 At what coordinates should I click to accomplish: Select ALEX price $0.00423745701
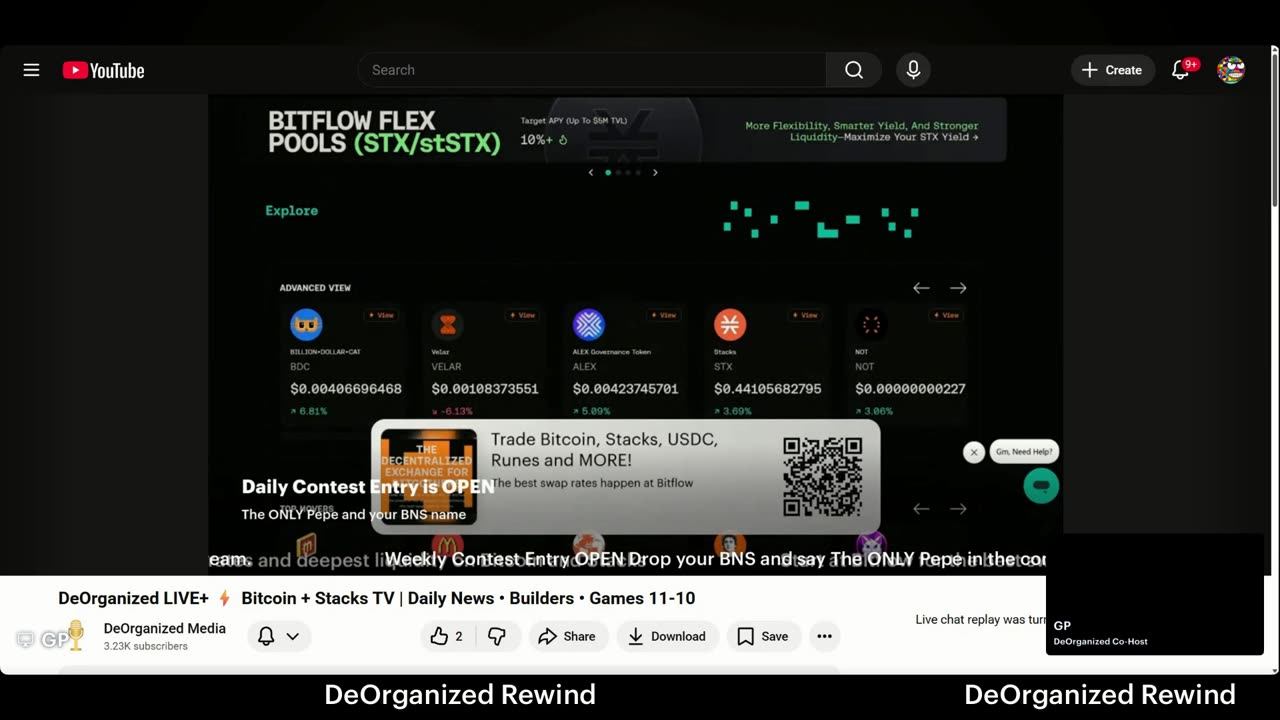click(626, 389)
